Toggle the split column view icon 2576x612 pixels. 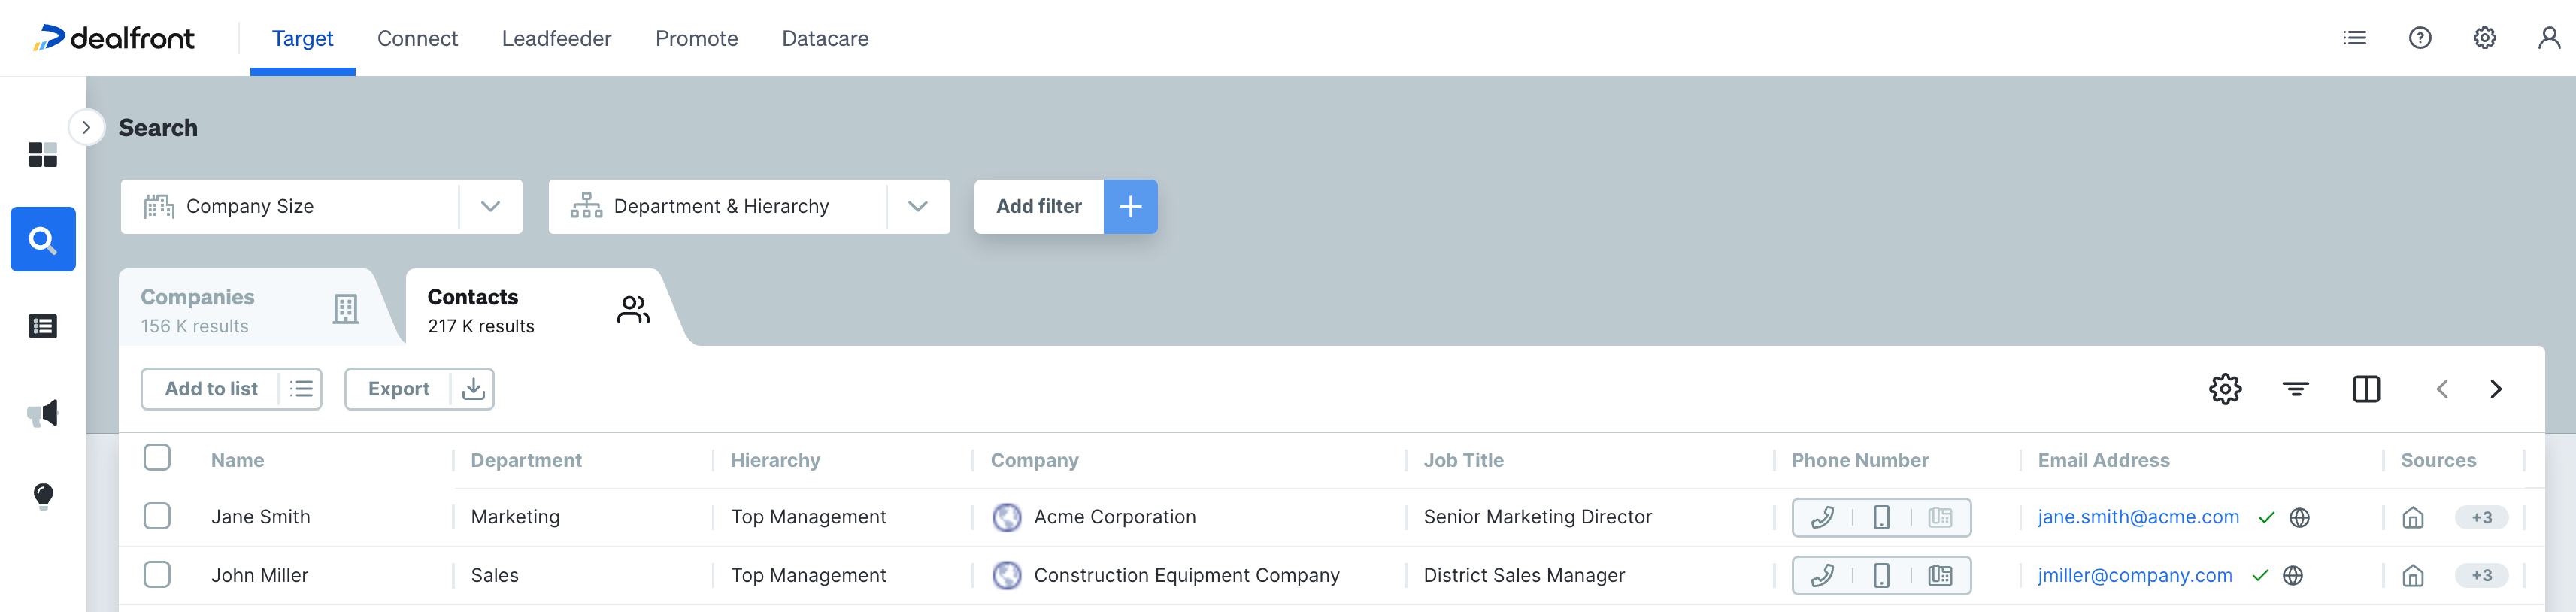point(2366,389)
